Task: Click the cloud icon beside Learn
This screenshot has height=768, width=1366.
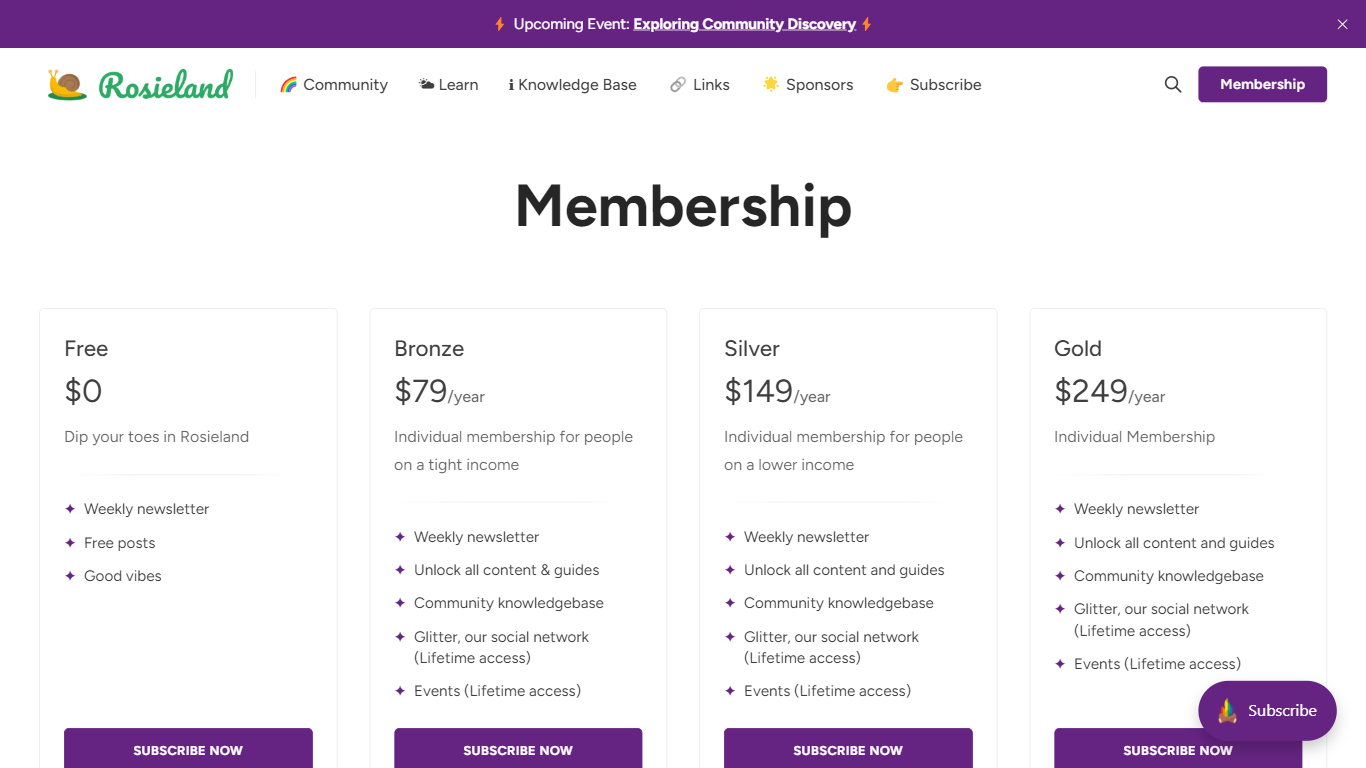Action: pyautogui.click(x=427, y=85)
